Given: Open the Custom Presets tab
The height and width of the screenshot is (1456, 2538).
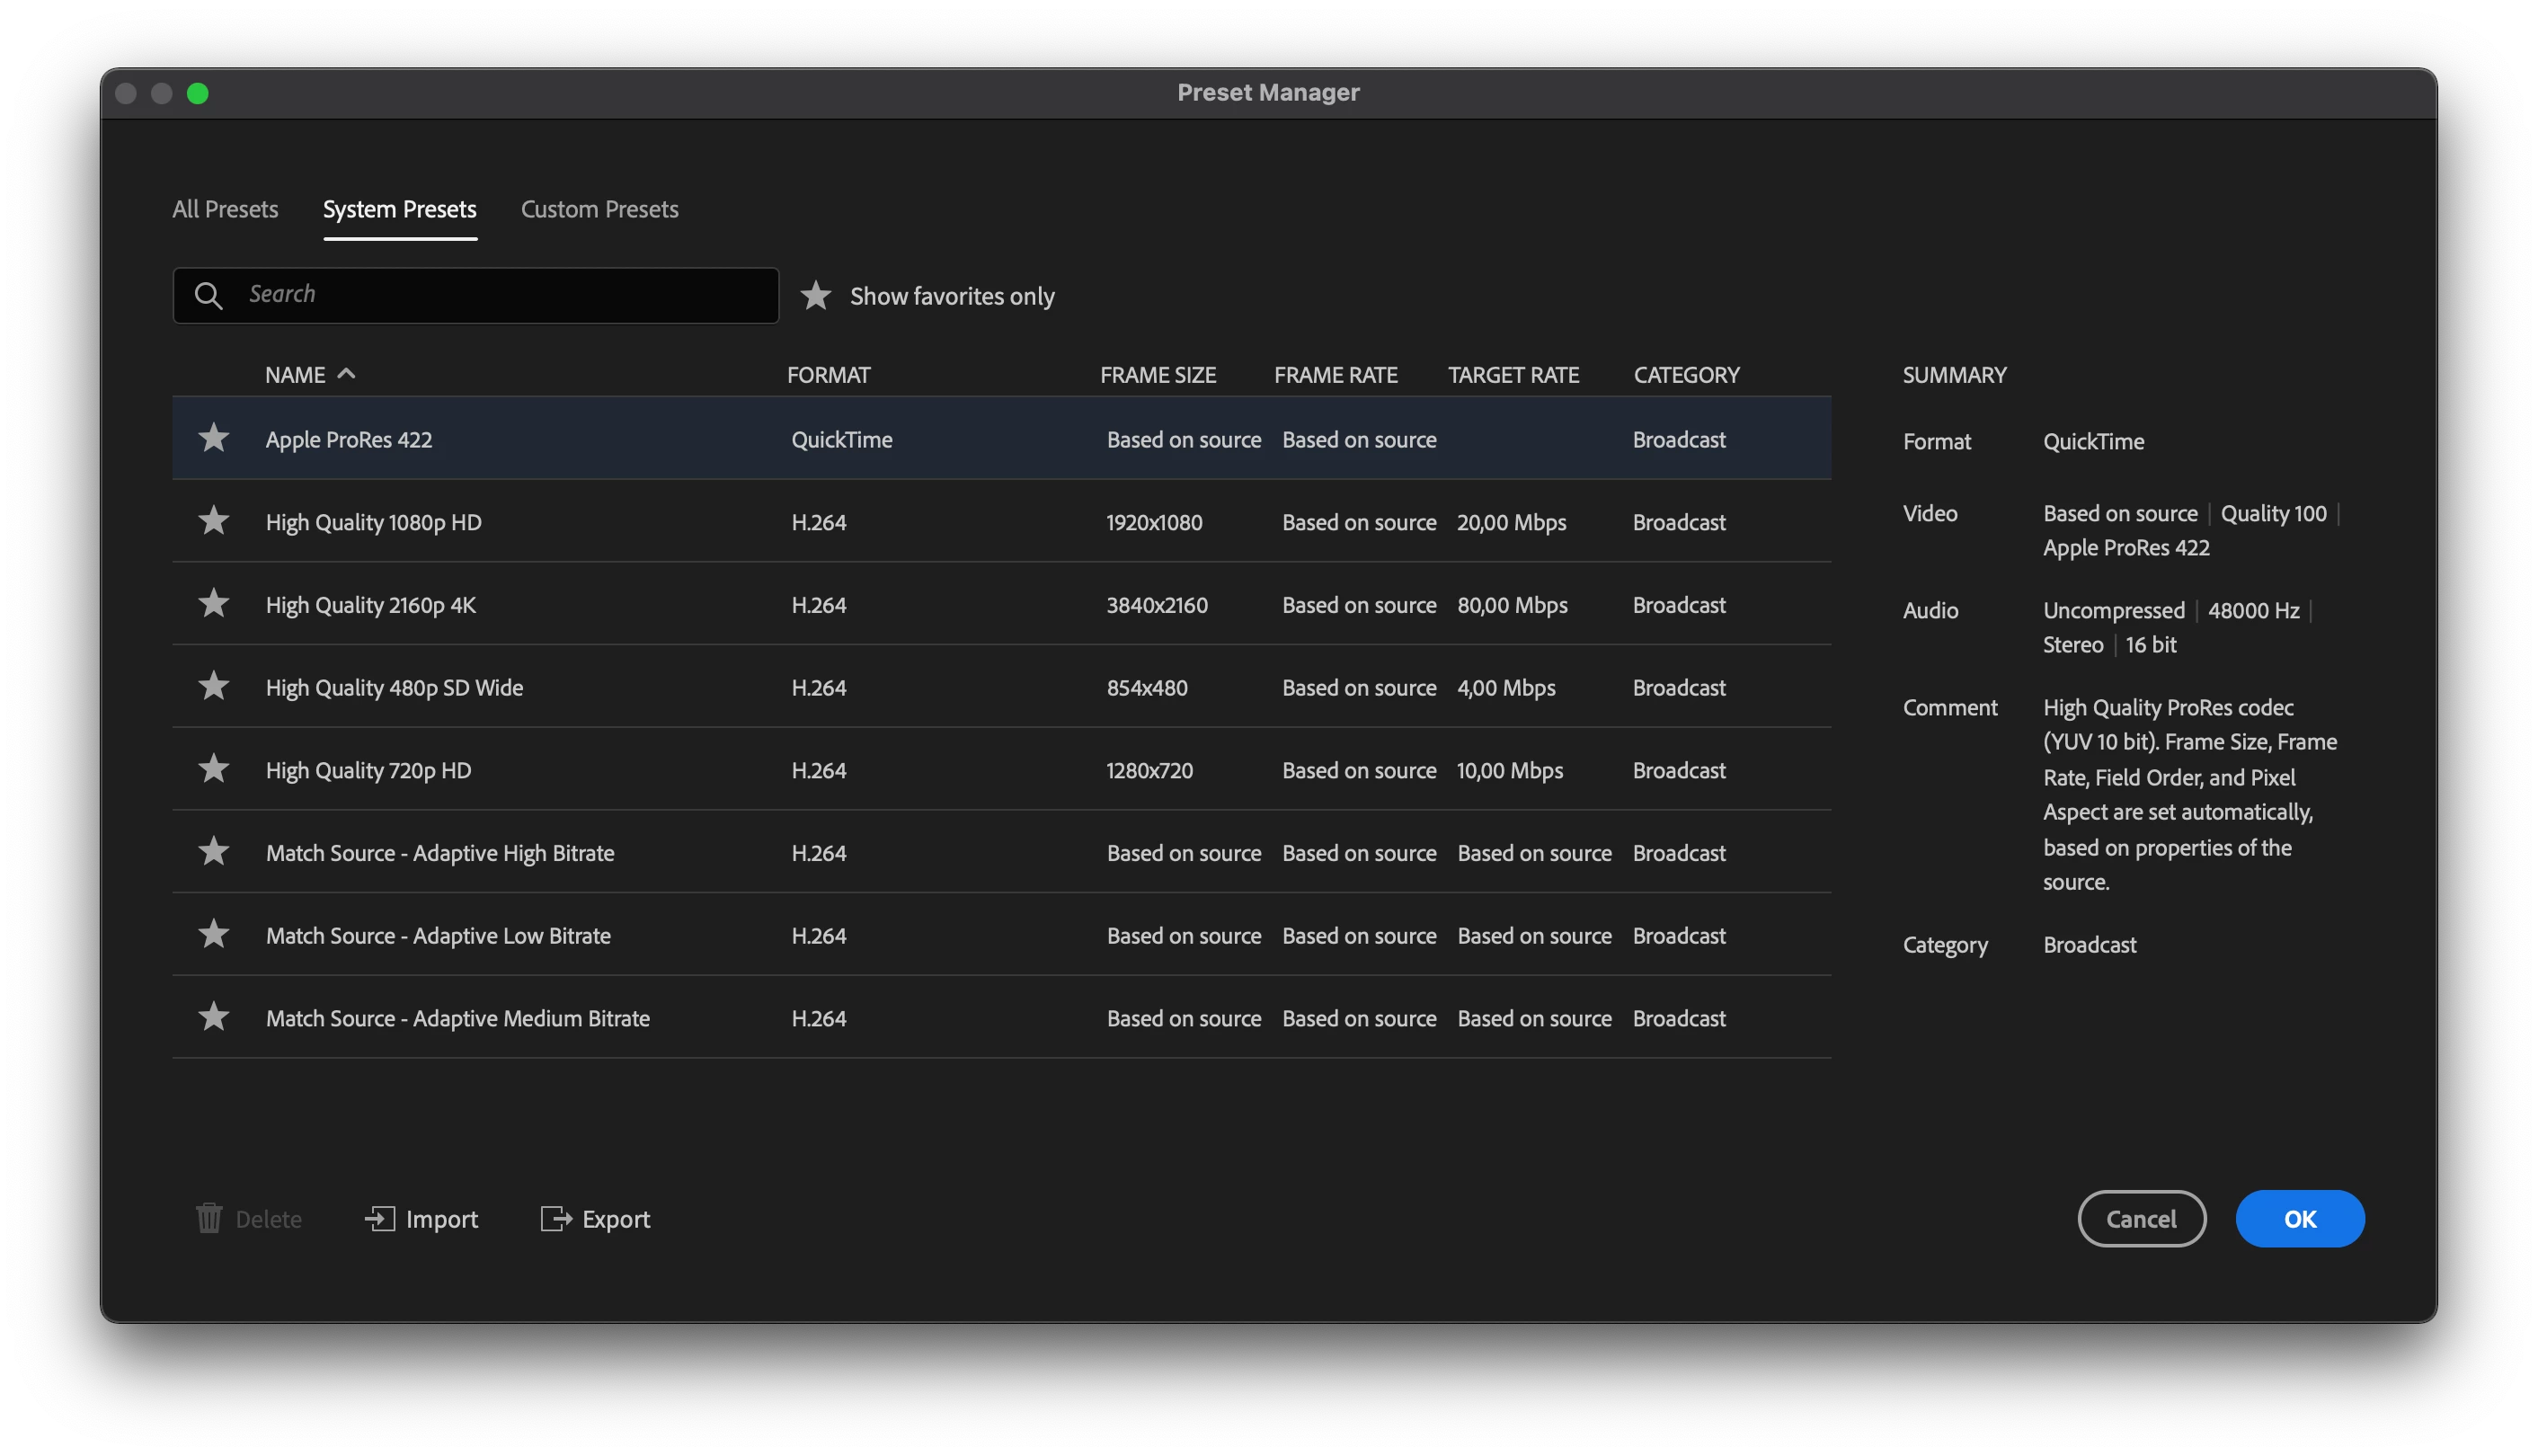Looking at the screenshot, I should (x=599, y=209).
